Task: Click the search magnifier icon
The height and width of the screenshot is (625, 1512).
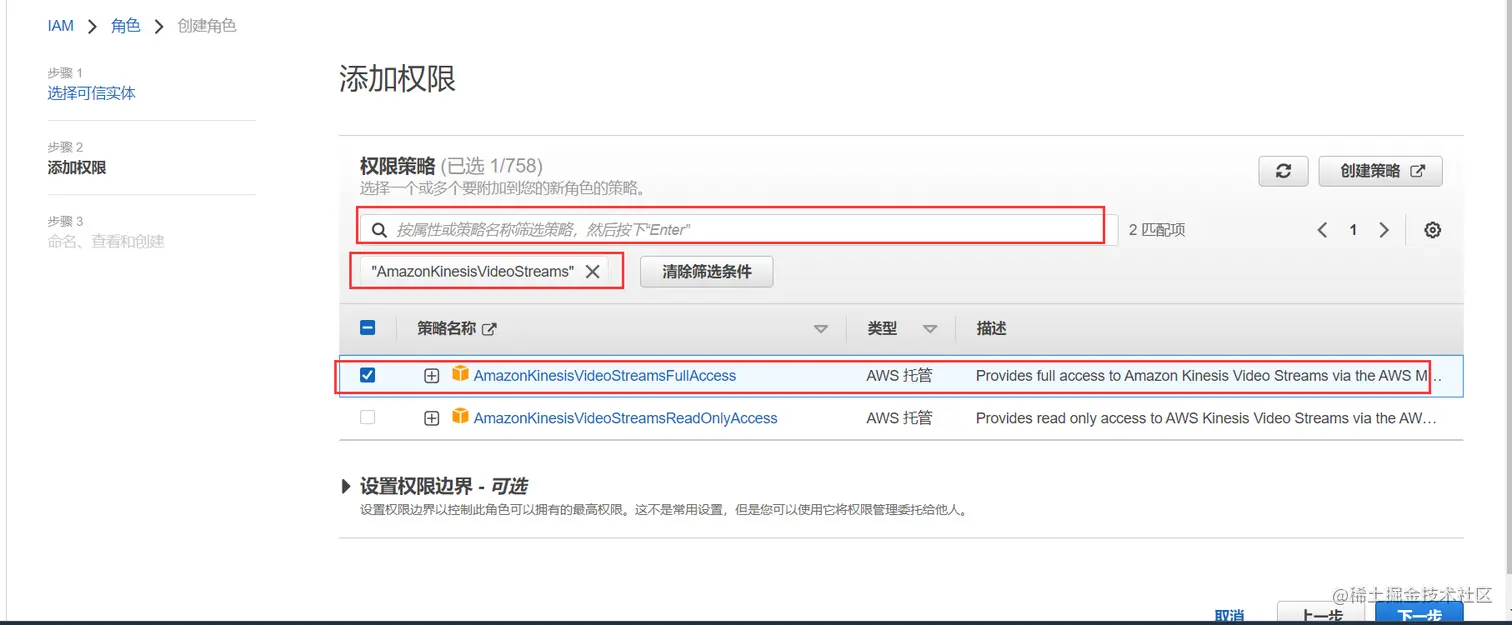Action: pos(379,230)
